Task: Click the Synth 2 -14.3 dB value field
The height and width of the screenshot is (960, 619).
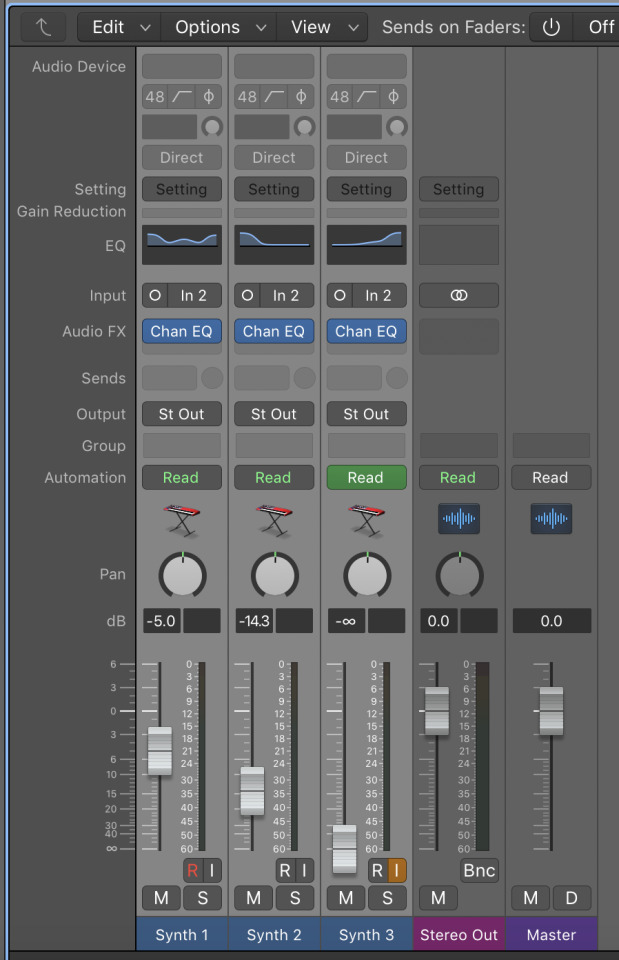Action: [x=255, y=621]
